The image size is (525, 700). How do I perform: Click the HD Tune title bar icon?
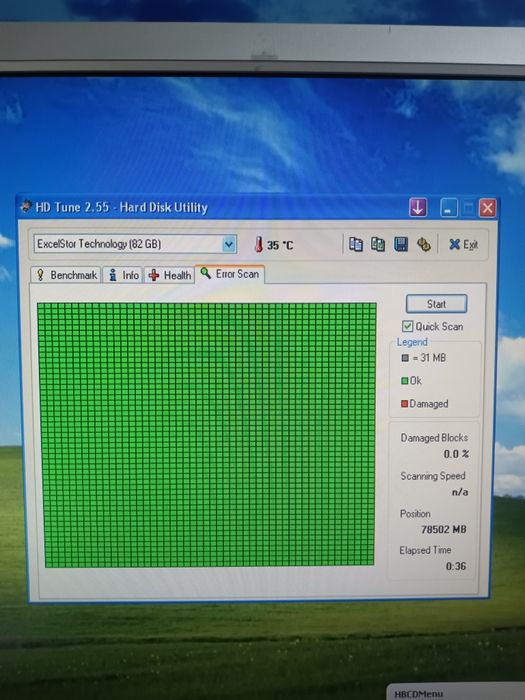(x=26, y=207)
